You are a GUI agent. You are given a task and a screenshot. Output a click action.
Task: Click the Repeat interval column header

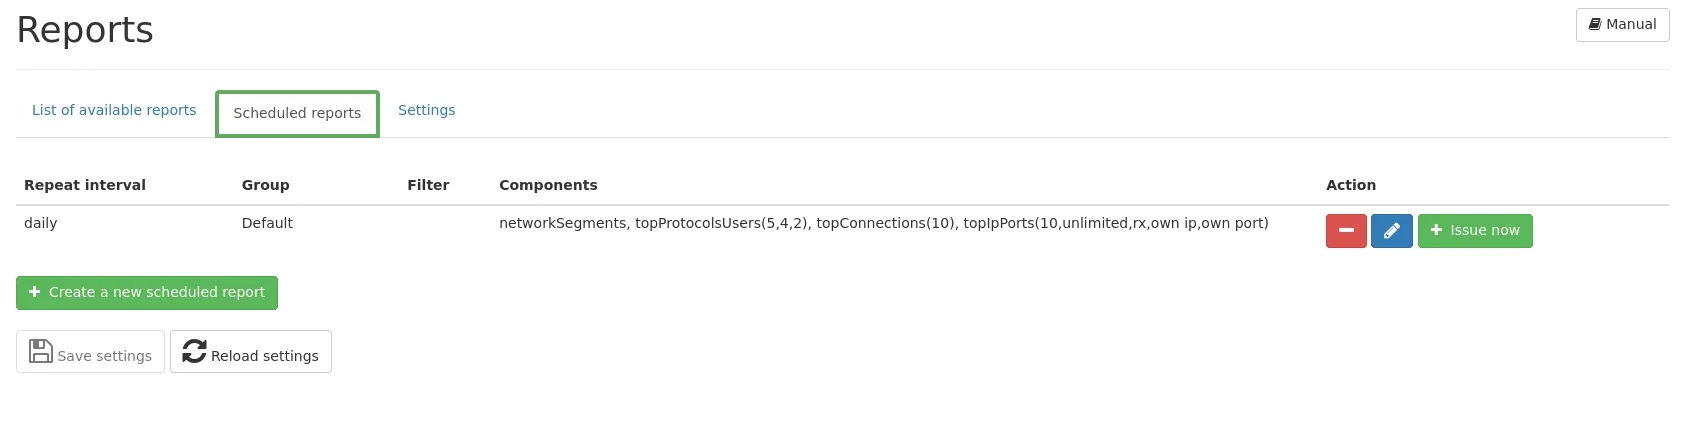click(x=85, y=185)
